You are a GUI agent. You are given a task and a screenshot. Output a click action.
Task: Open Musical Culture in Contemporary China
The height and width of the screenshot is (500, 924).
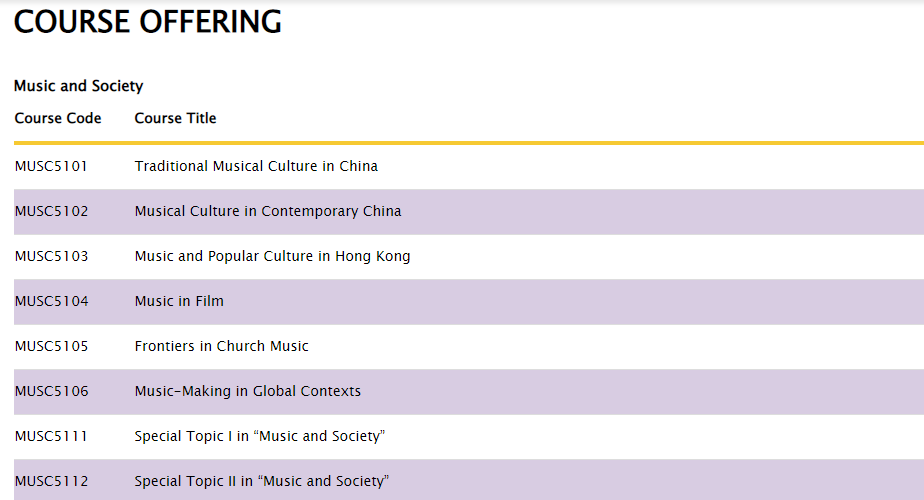tap(268, 211)
